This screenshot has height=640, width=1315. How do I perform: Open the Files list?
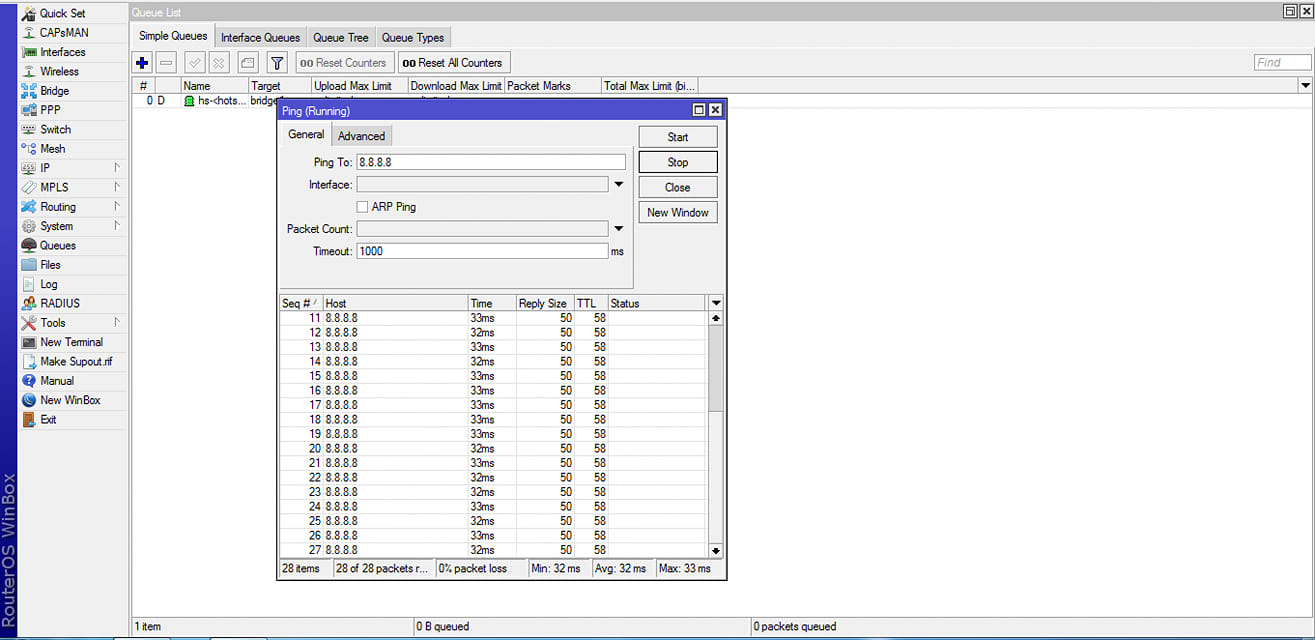pos(50,265)
